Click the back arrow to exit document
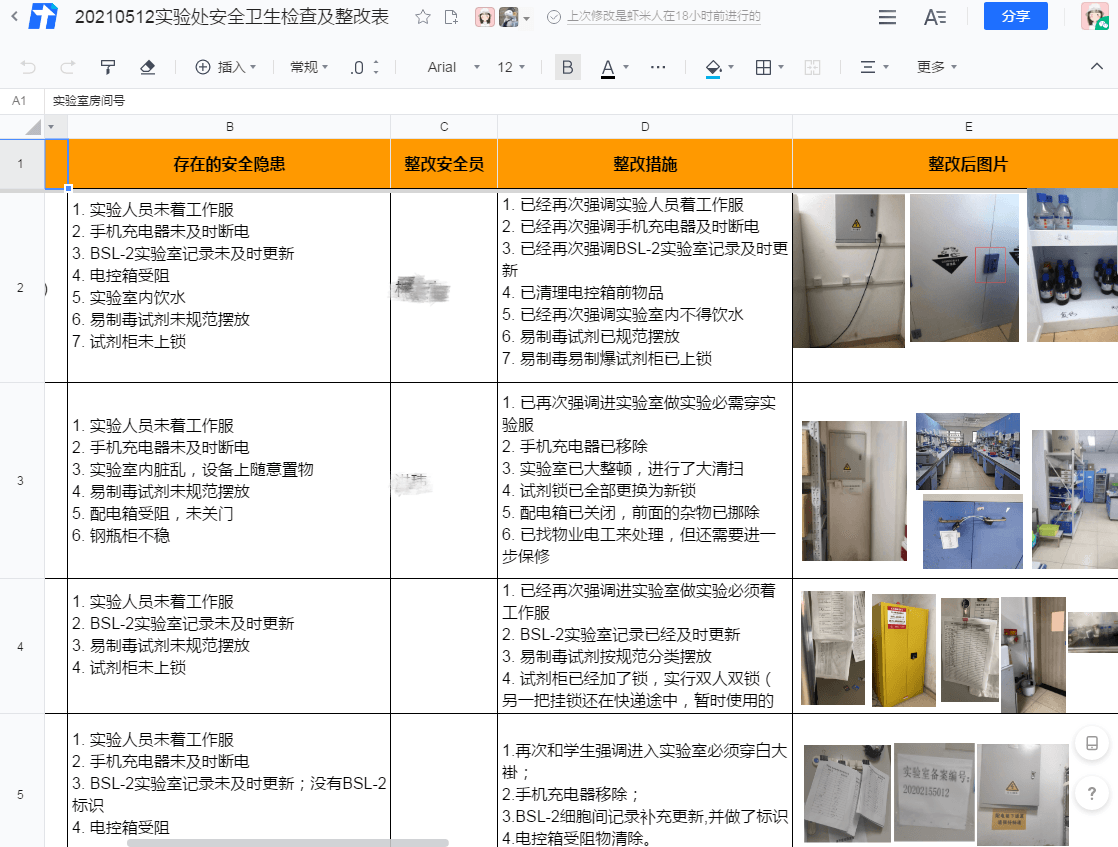 [14, 17]
